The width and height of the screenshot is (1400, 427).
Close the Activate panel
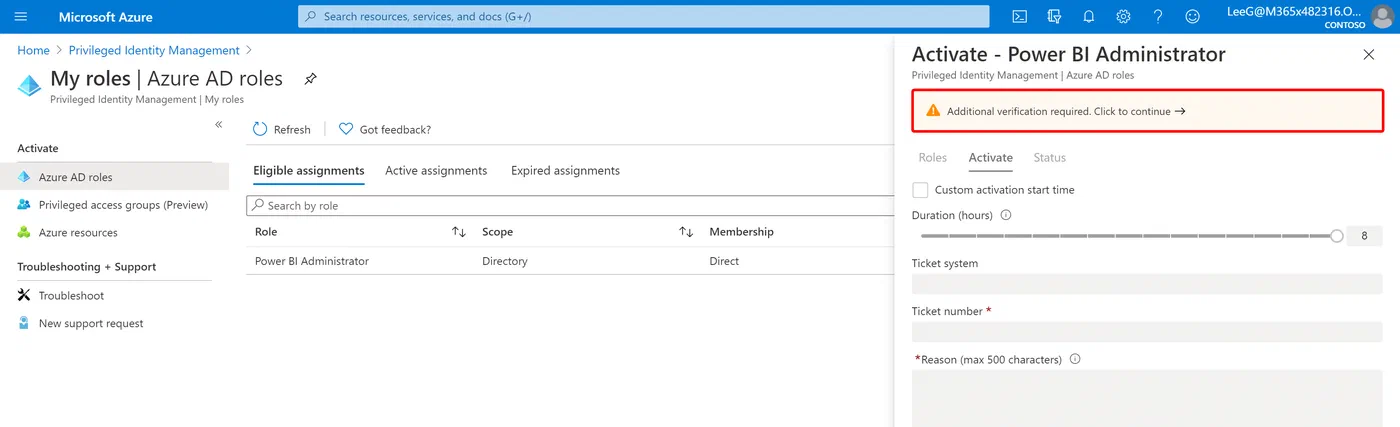coord(1369,55)
